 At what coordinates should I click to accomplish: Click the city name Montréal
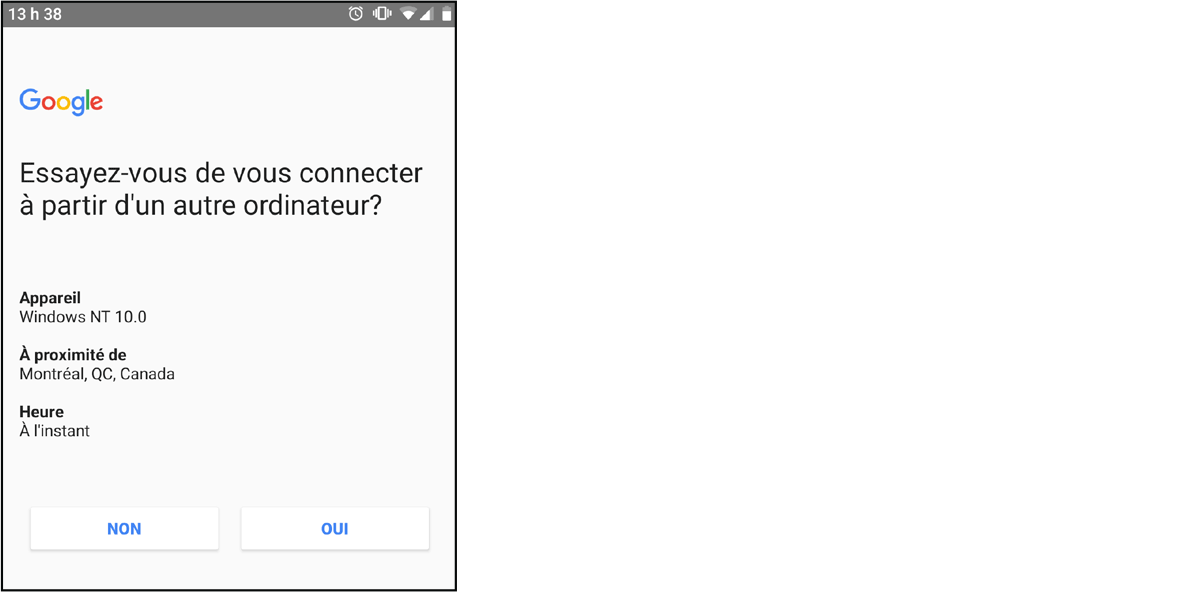(52, 374)
